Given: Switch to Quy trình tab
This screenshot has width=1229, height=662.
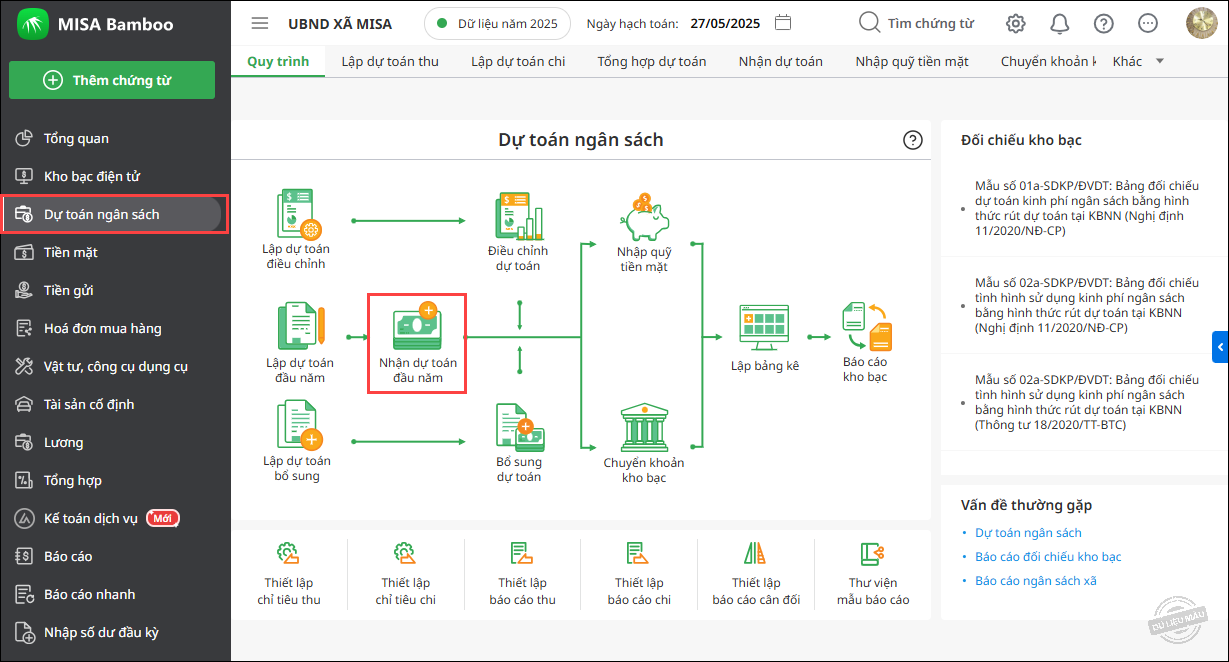Looking at the screenshot, I should [278, 61].
